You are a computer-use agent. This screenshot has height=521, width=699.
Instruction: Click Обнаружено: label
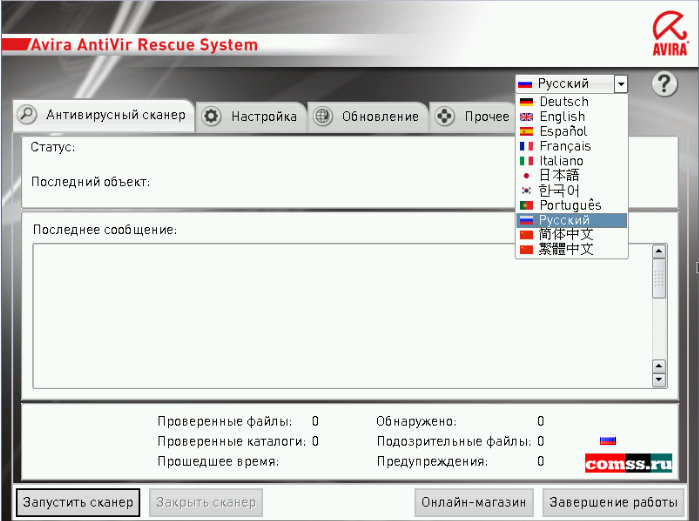tap(416, 421)
